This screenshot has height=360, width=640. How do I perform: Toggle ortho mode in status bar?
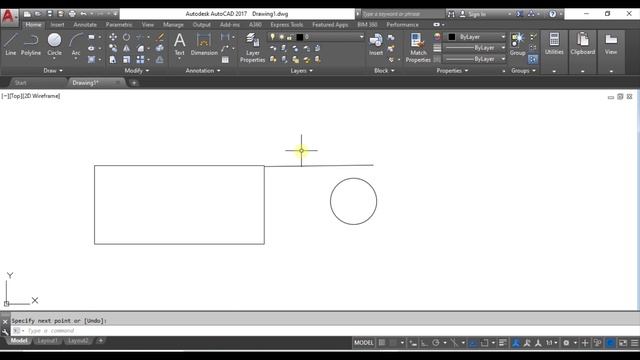(424, 343)
